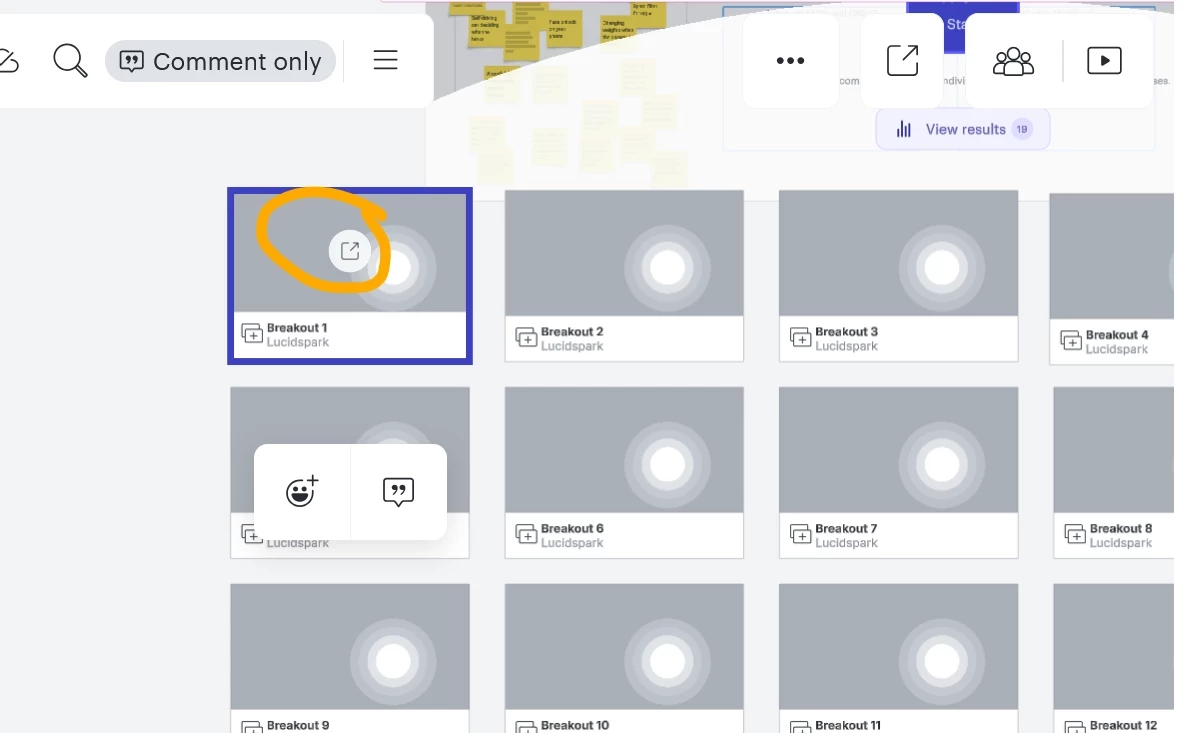The image size is (1192, 733).
Task: Click the Breakout 7 title text
Action: coord(846,528)
